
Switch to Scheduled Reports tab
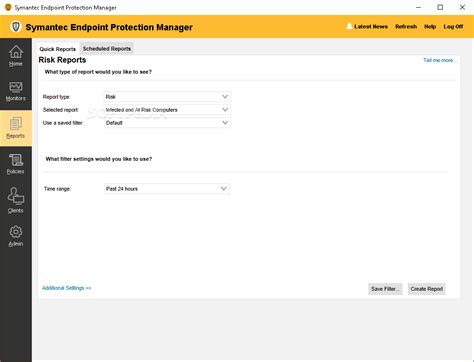coord(107,49)
